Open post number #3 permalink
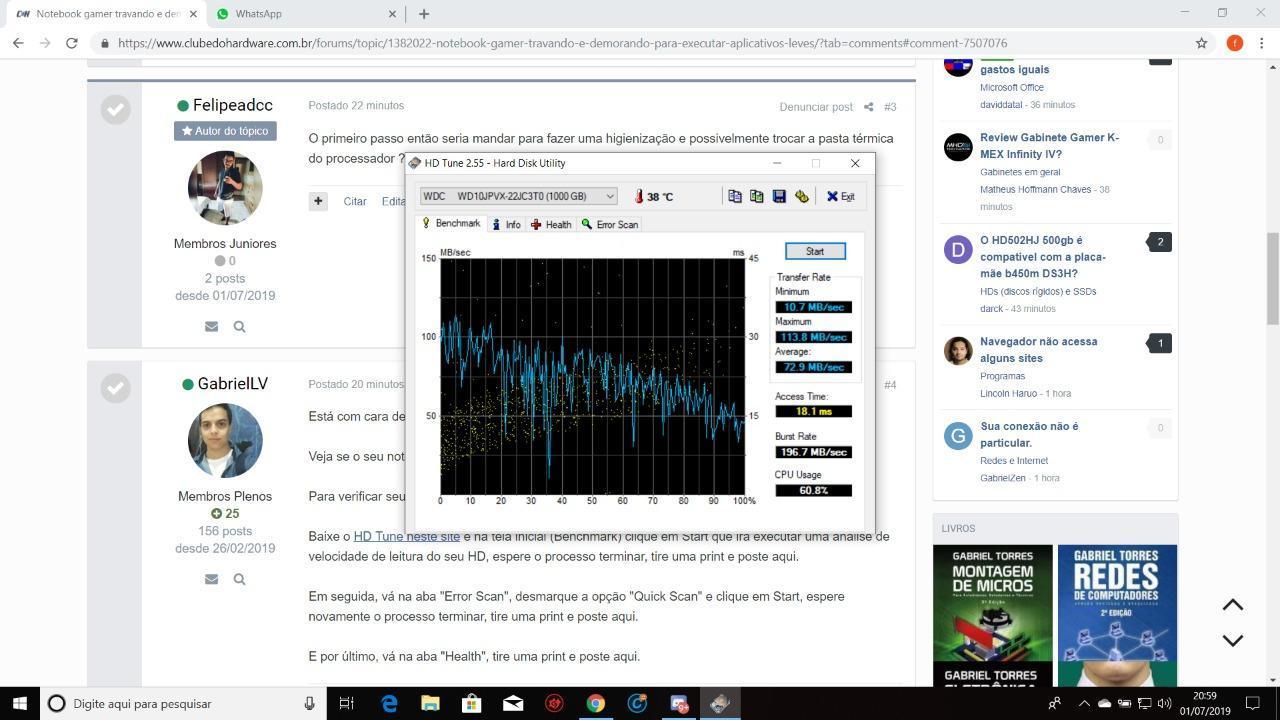 (x=890, y=107)
